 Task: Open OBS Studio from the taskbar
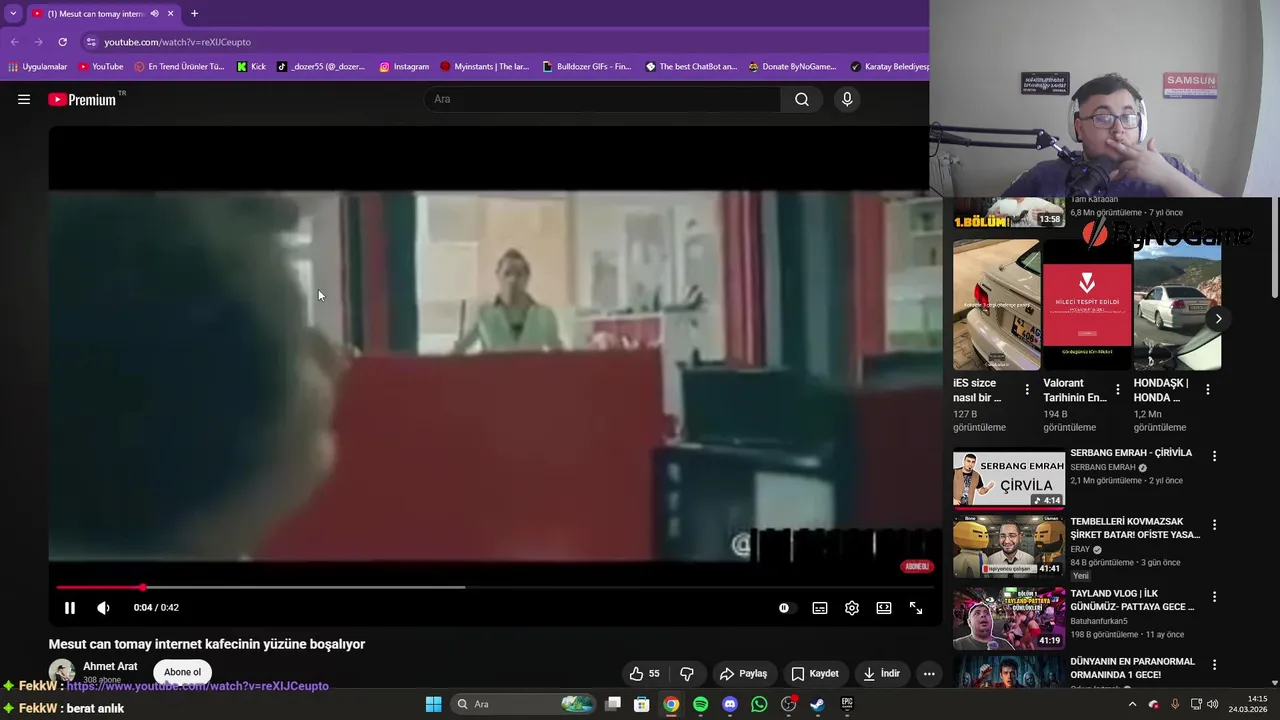pos(788,704)
